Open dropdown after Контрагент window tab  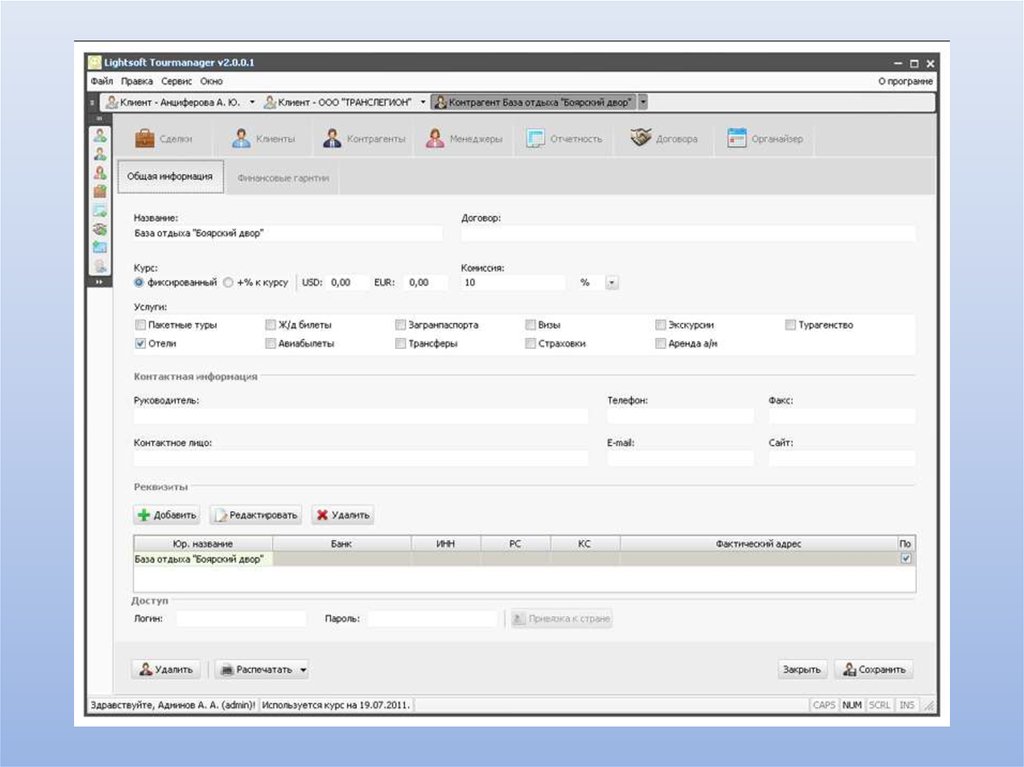tap(643, 102)
